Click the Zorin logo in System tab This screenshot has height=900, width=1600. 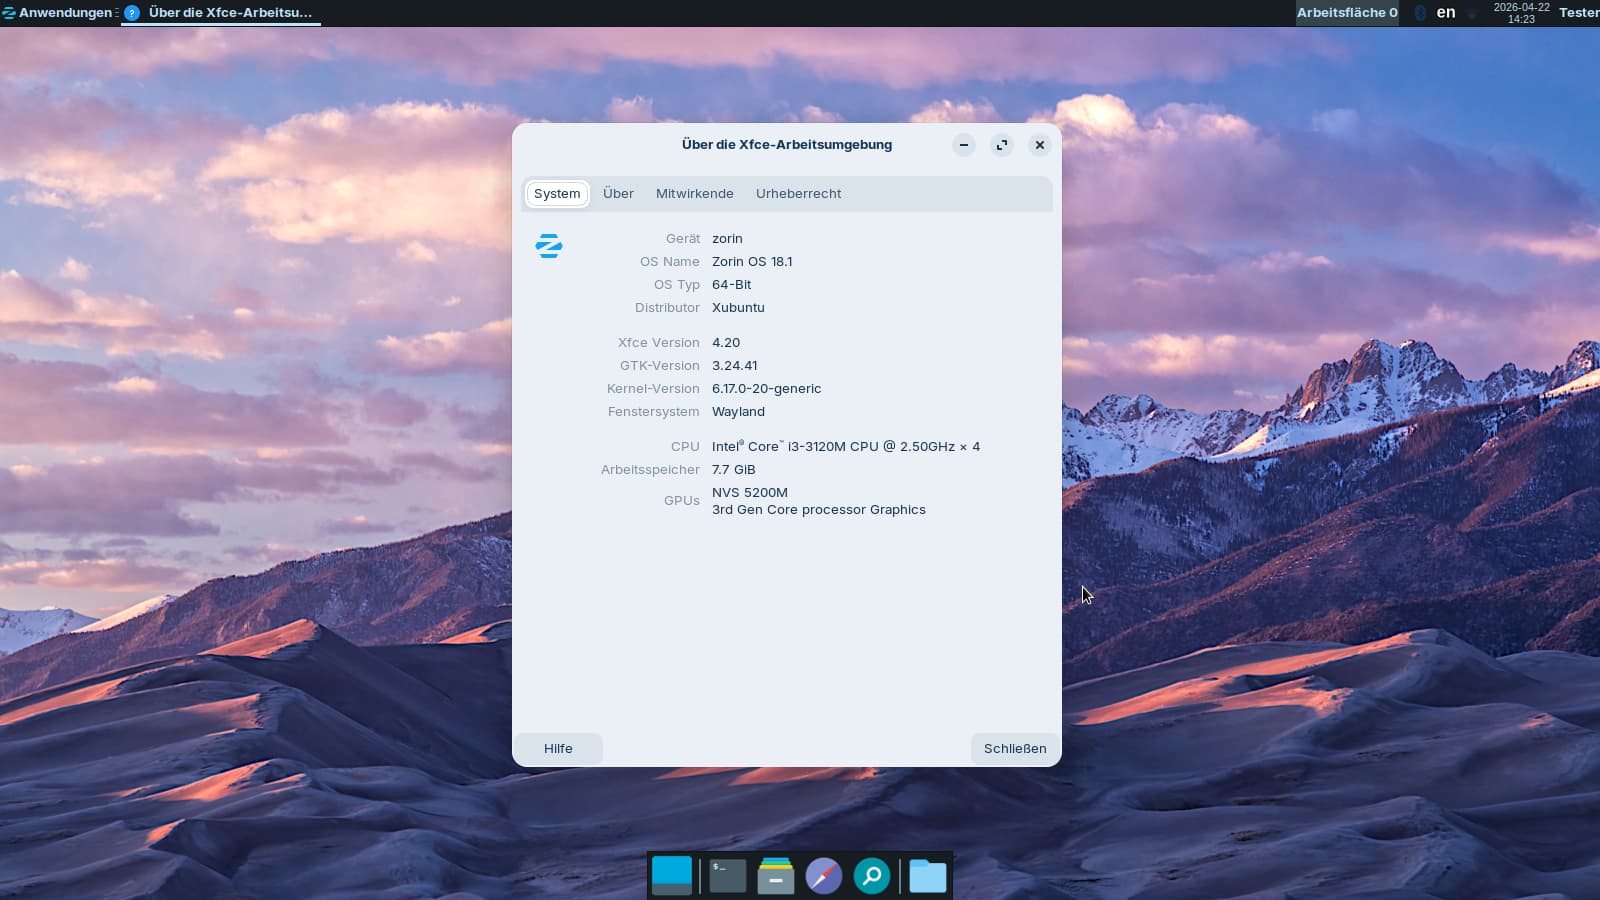(x=549, y=246)
